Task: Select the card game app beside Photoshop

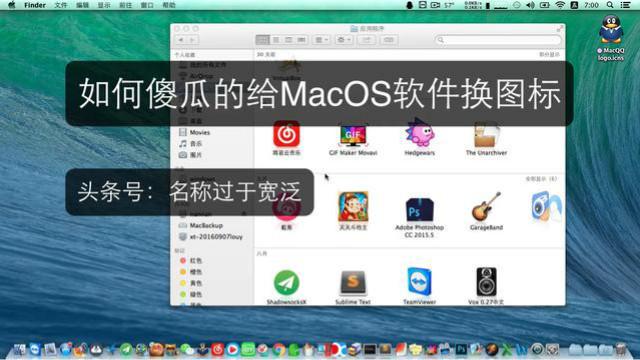Action: [x=353, y=208]
